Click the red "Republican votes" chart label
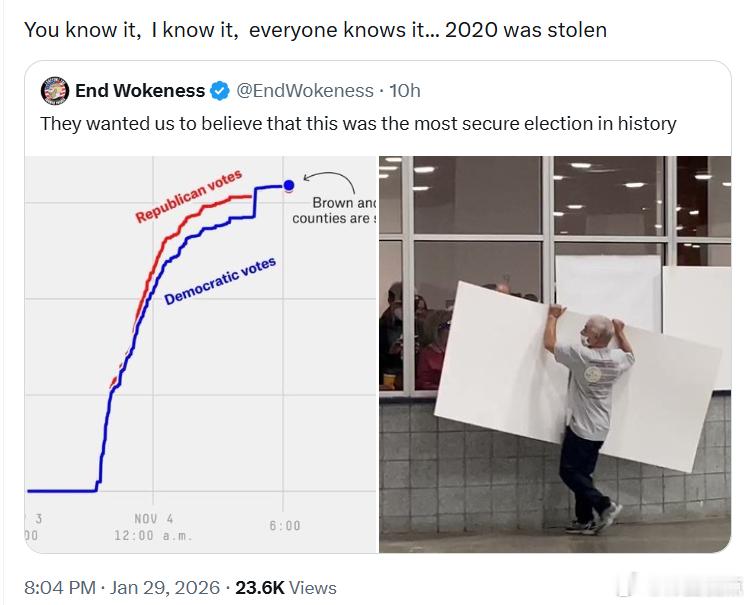This screenshot has width=751, height=605. 188,196
